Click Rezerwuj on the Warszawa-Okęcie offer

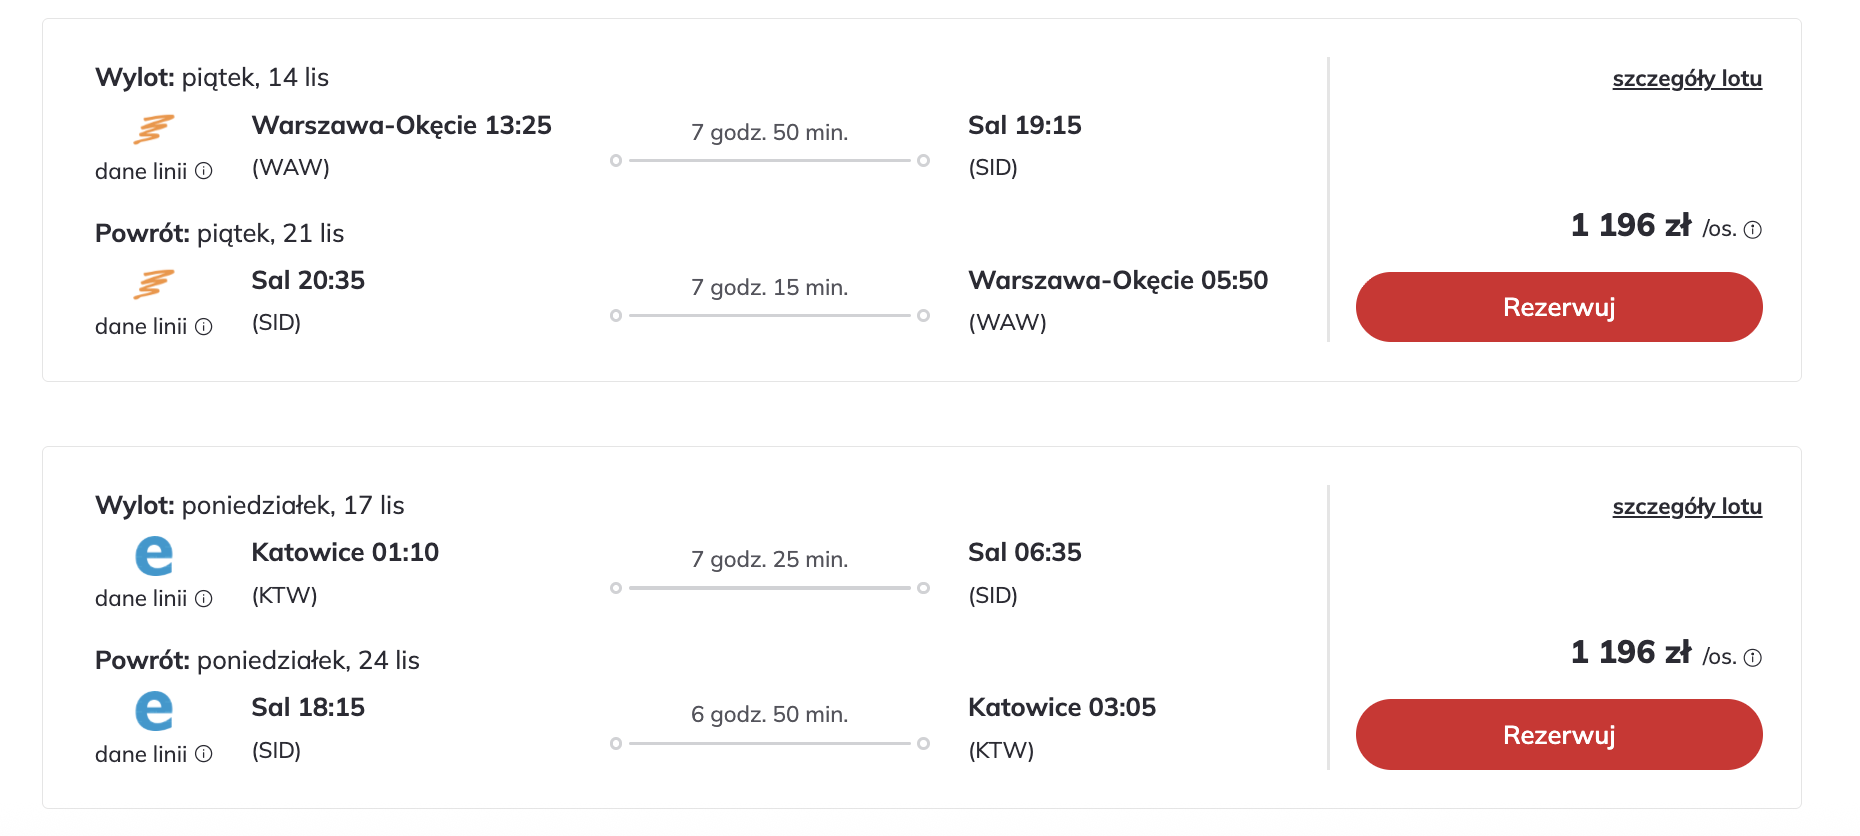click(1558, 307)
